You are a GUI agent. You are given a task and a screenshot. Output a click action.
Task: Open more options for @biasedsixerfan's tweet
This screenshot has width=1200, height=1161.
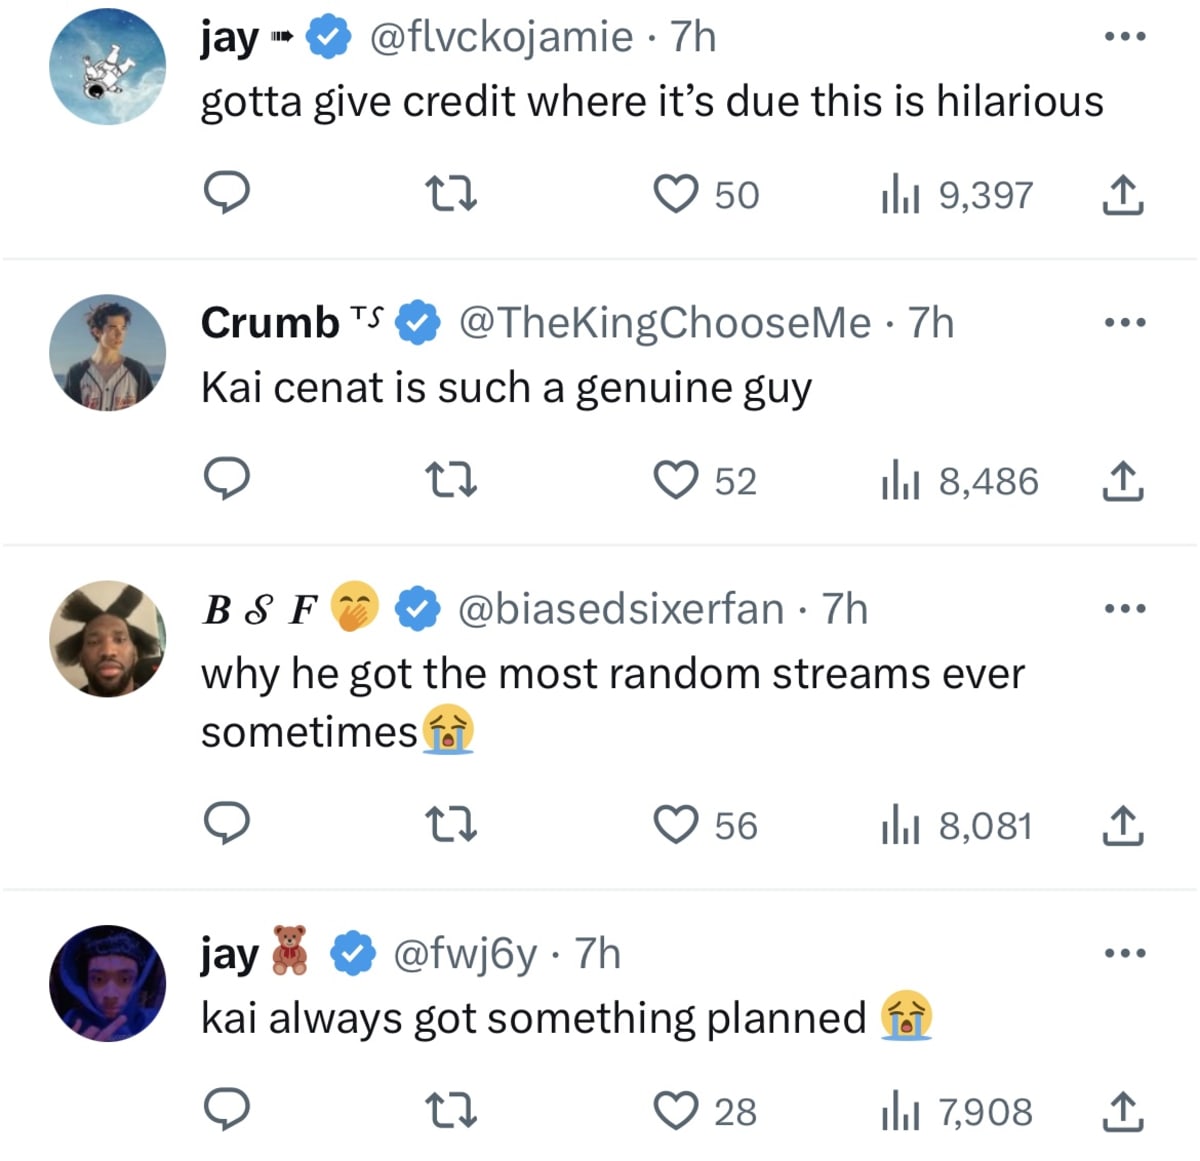(x=1124, y=606)
